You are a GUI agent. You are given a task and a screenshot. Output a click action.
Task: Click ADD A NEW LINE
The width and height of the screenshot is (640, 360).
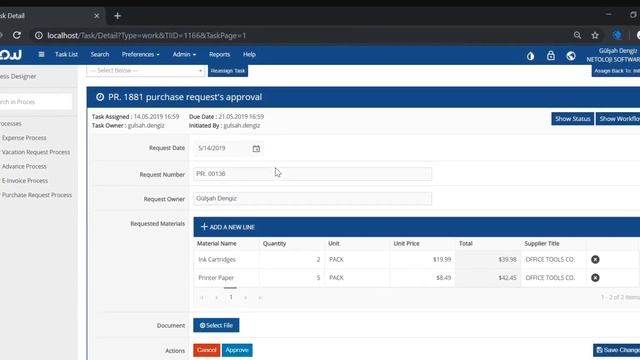coord(228,227)
